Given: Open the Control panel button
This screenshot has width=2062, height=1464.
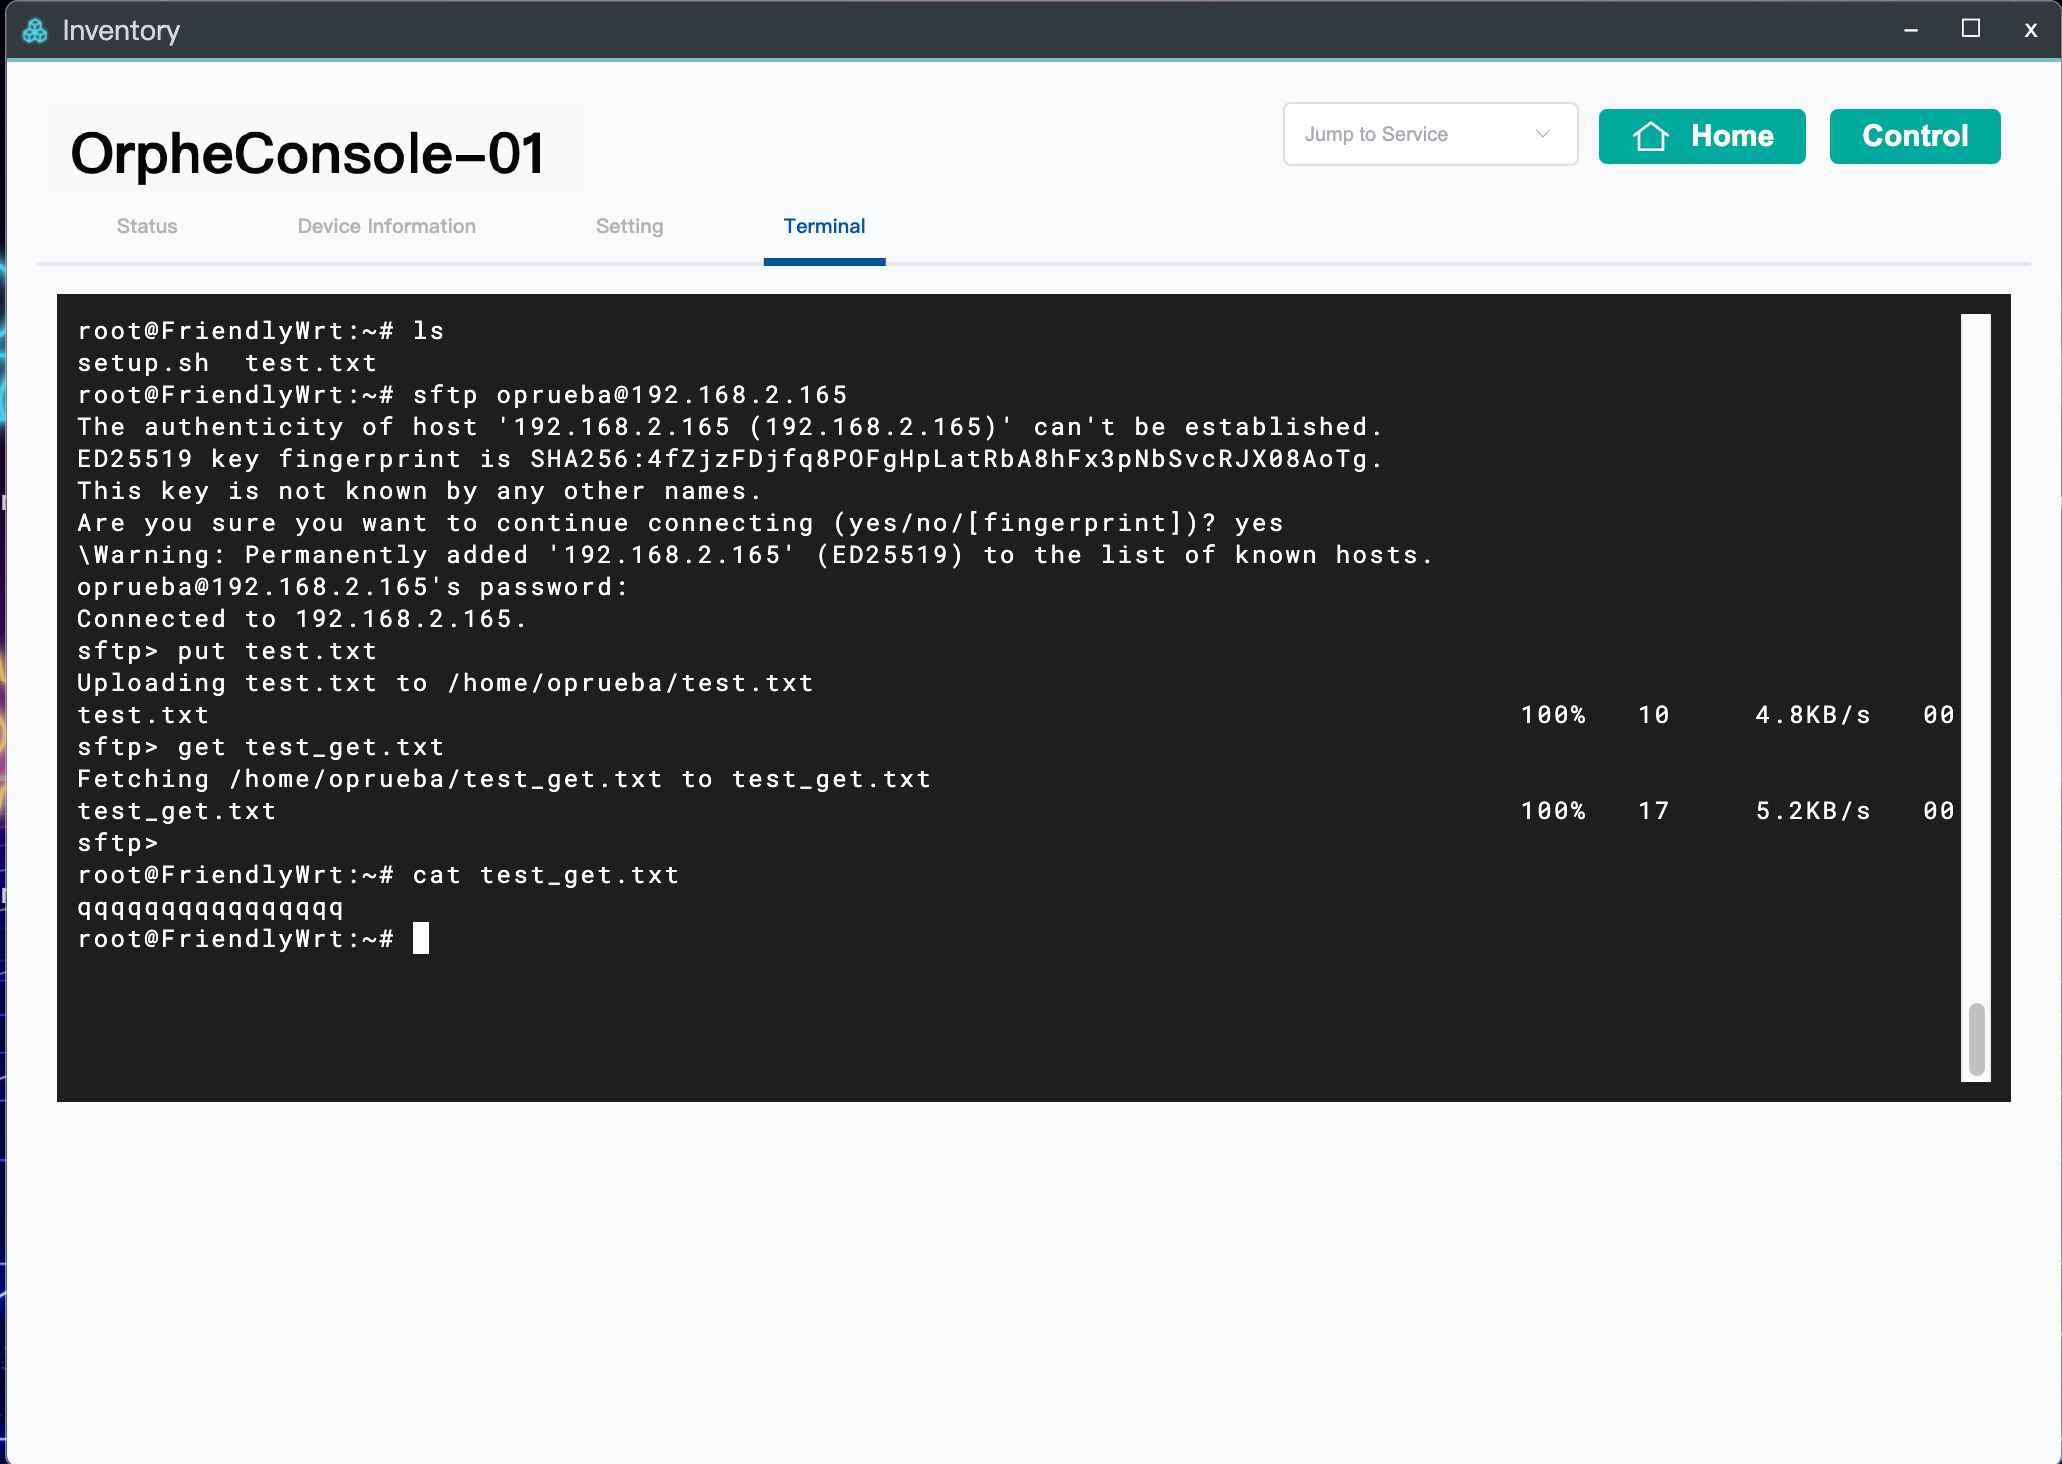Looking at the screenshot, I should (x=1914, y=136).
